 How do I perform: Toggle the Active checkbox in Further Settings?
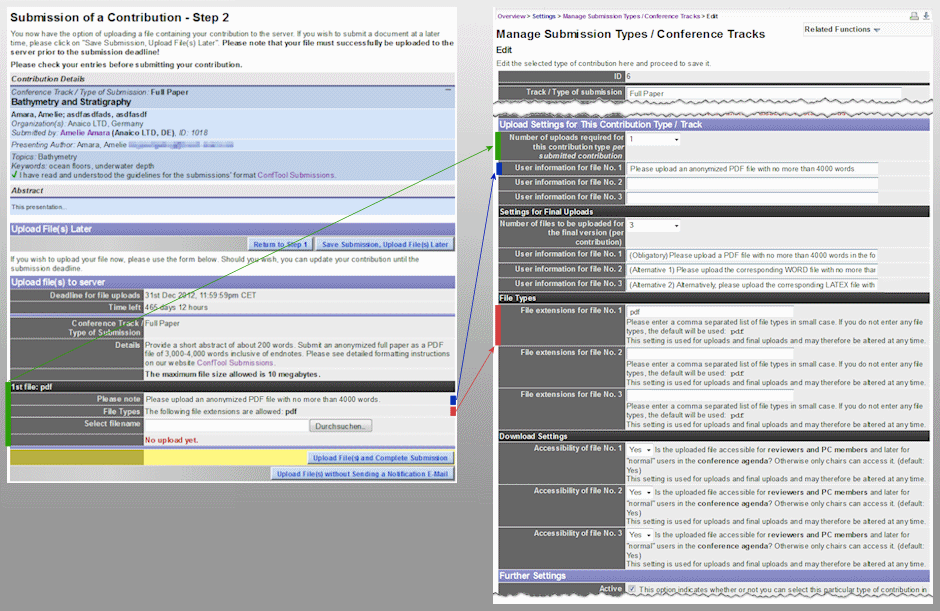click(632, 589)
